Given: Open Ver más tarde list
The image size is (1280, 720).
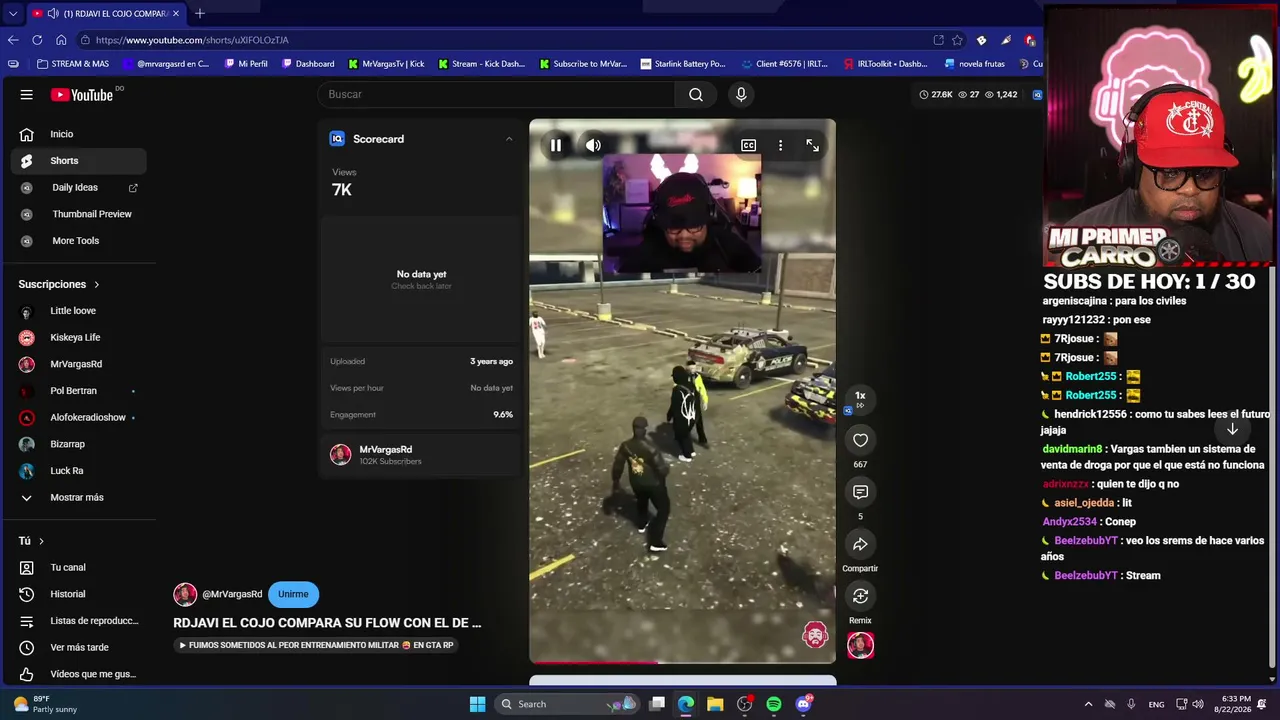Looking at the screenshot, I should click(82, 647).
